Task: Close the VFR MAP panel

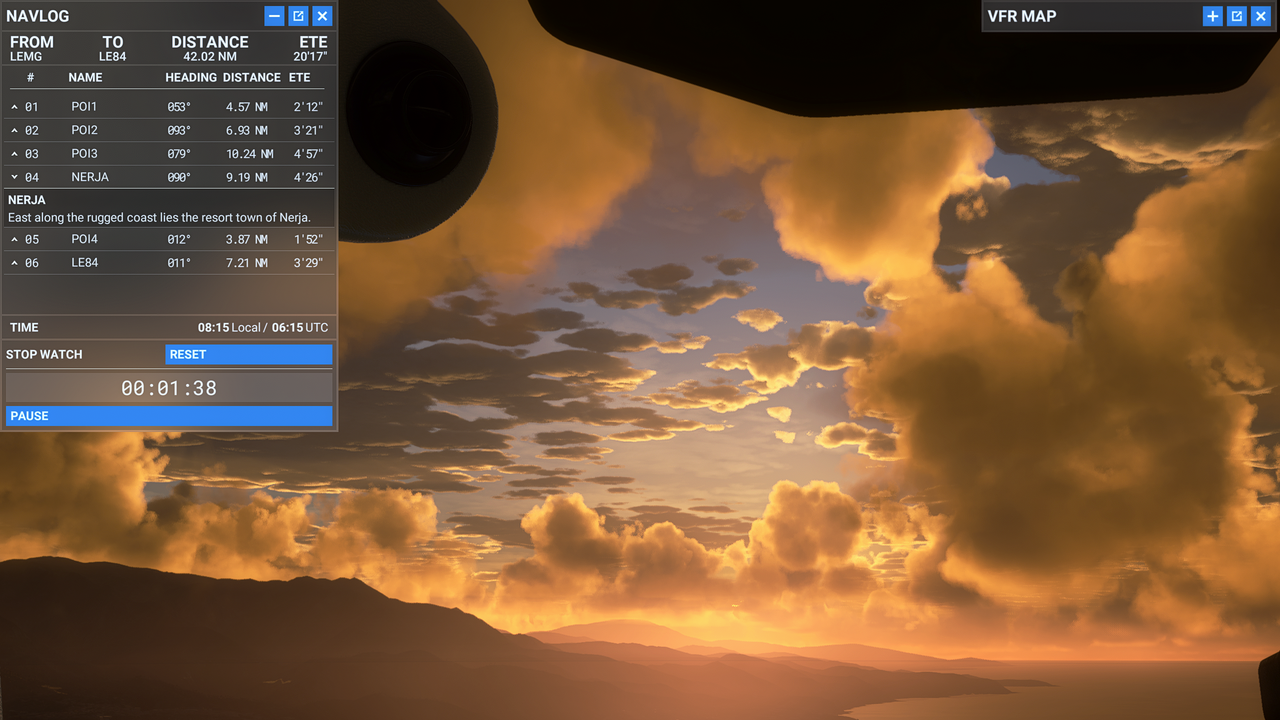Action: click(1260, 16)
